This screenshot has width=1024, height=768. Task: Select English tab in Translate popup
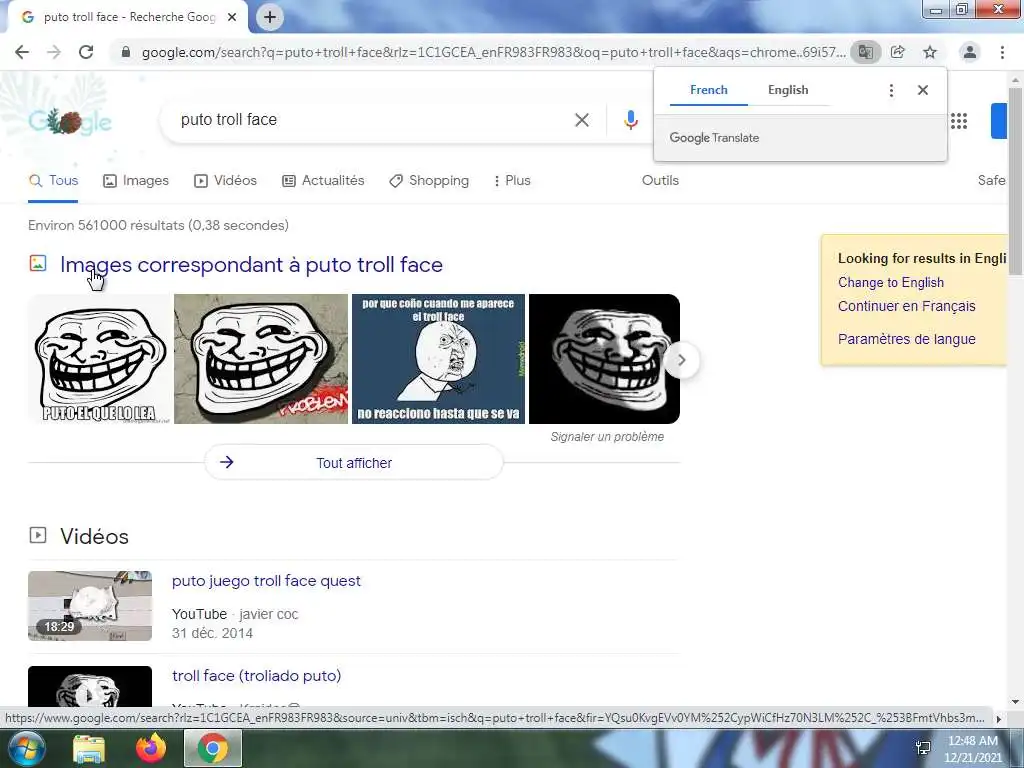(x=788, y=90)
